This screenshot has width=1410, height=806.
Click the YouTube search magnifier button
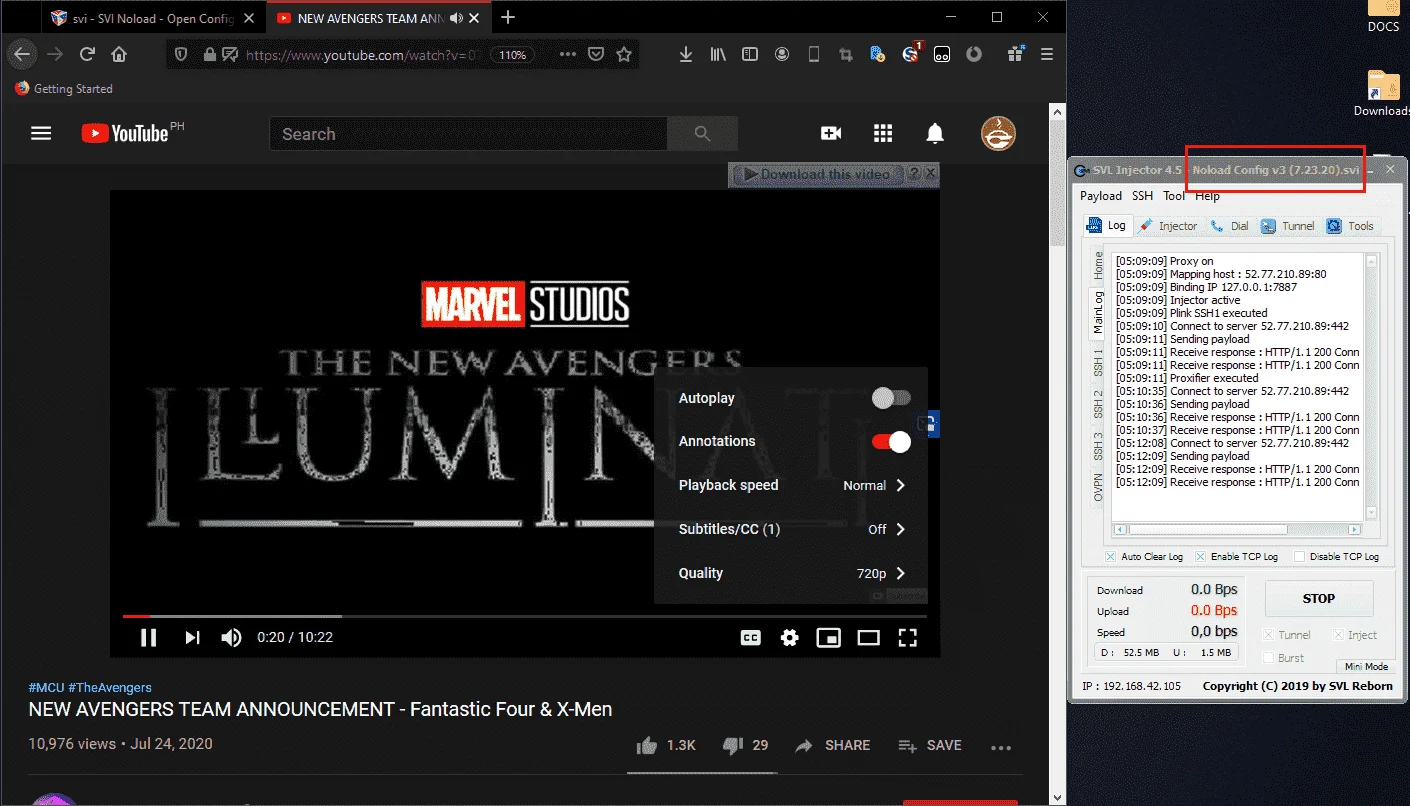pos(702,134)
